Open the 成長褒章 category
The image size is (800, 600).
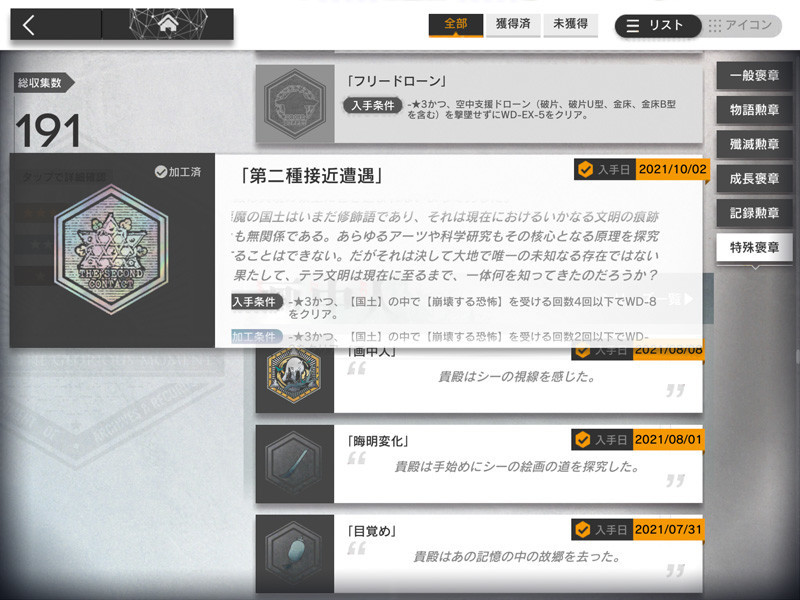[x=754, y=179]
